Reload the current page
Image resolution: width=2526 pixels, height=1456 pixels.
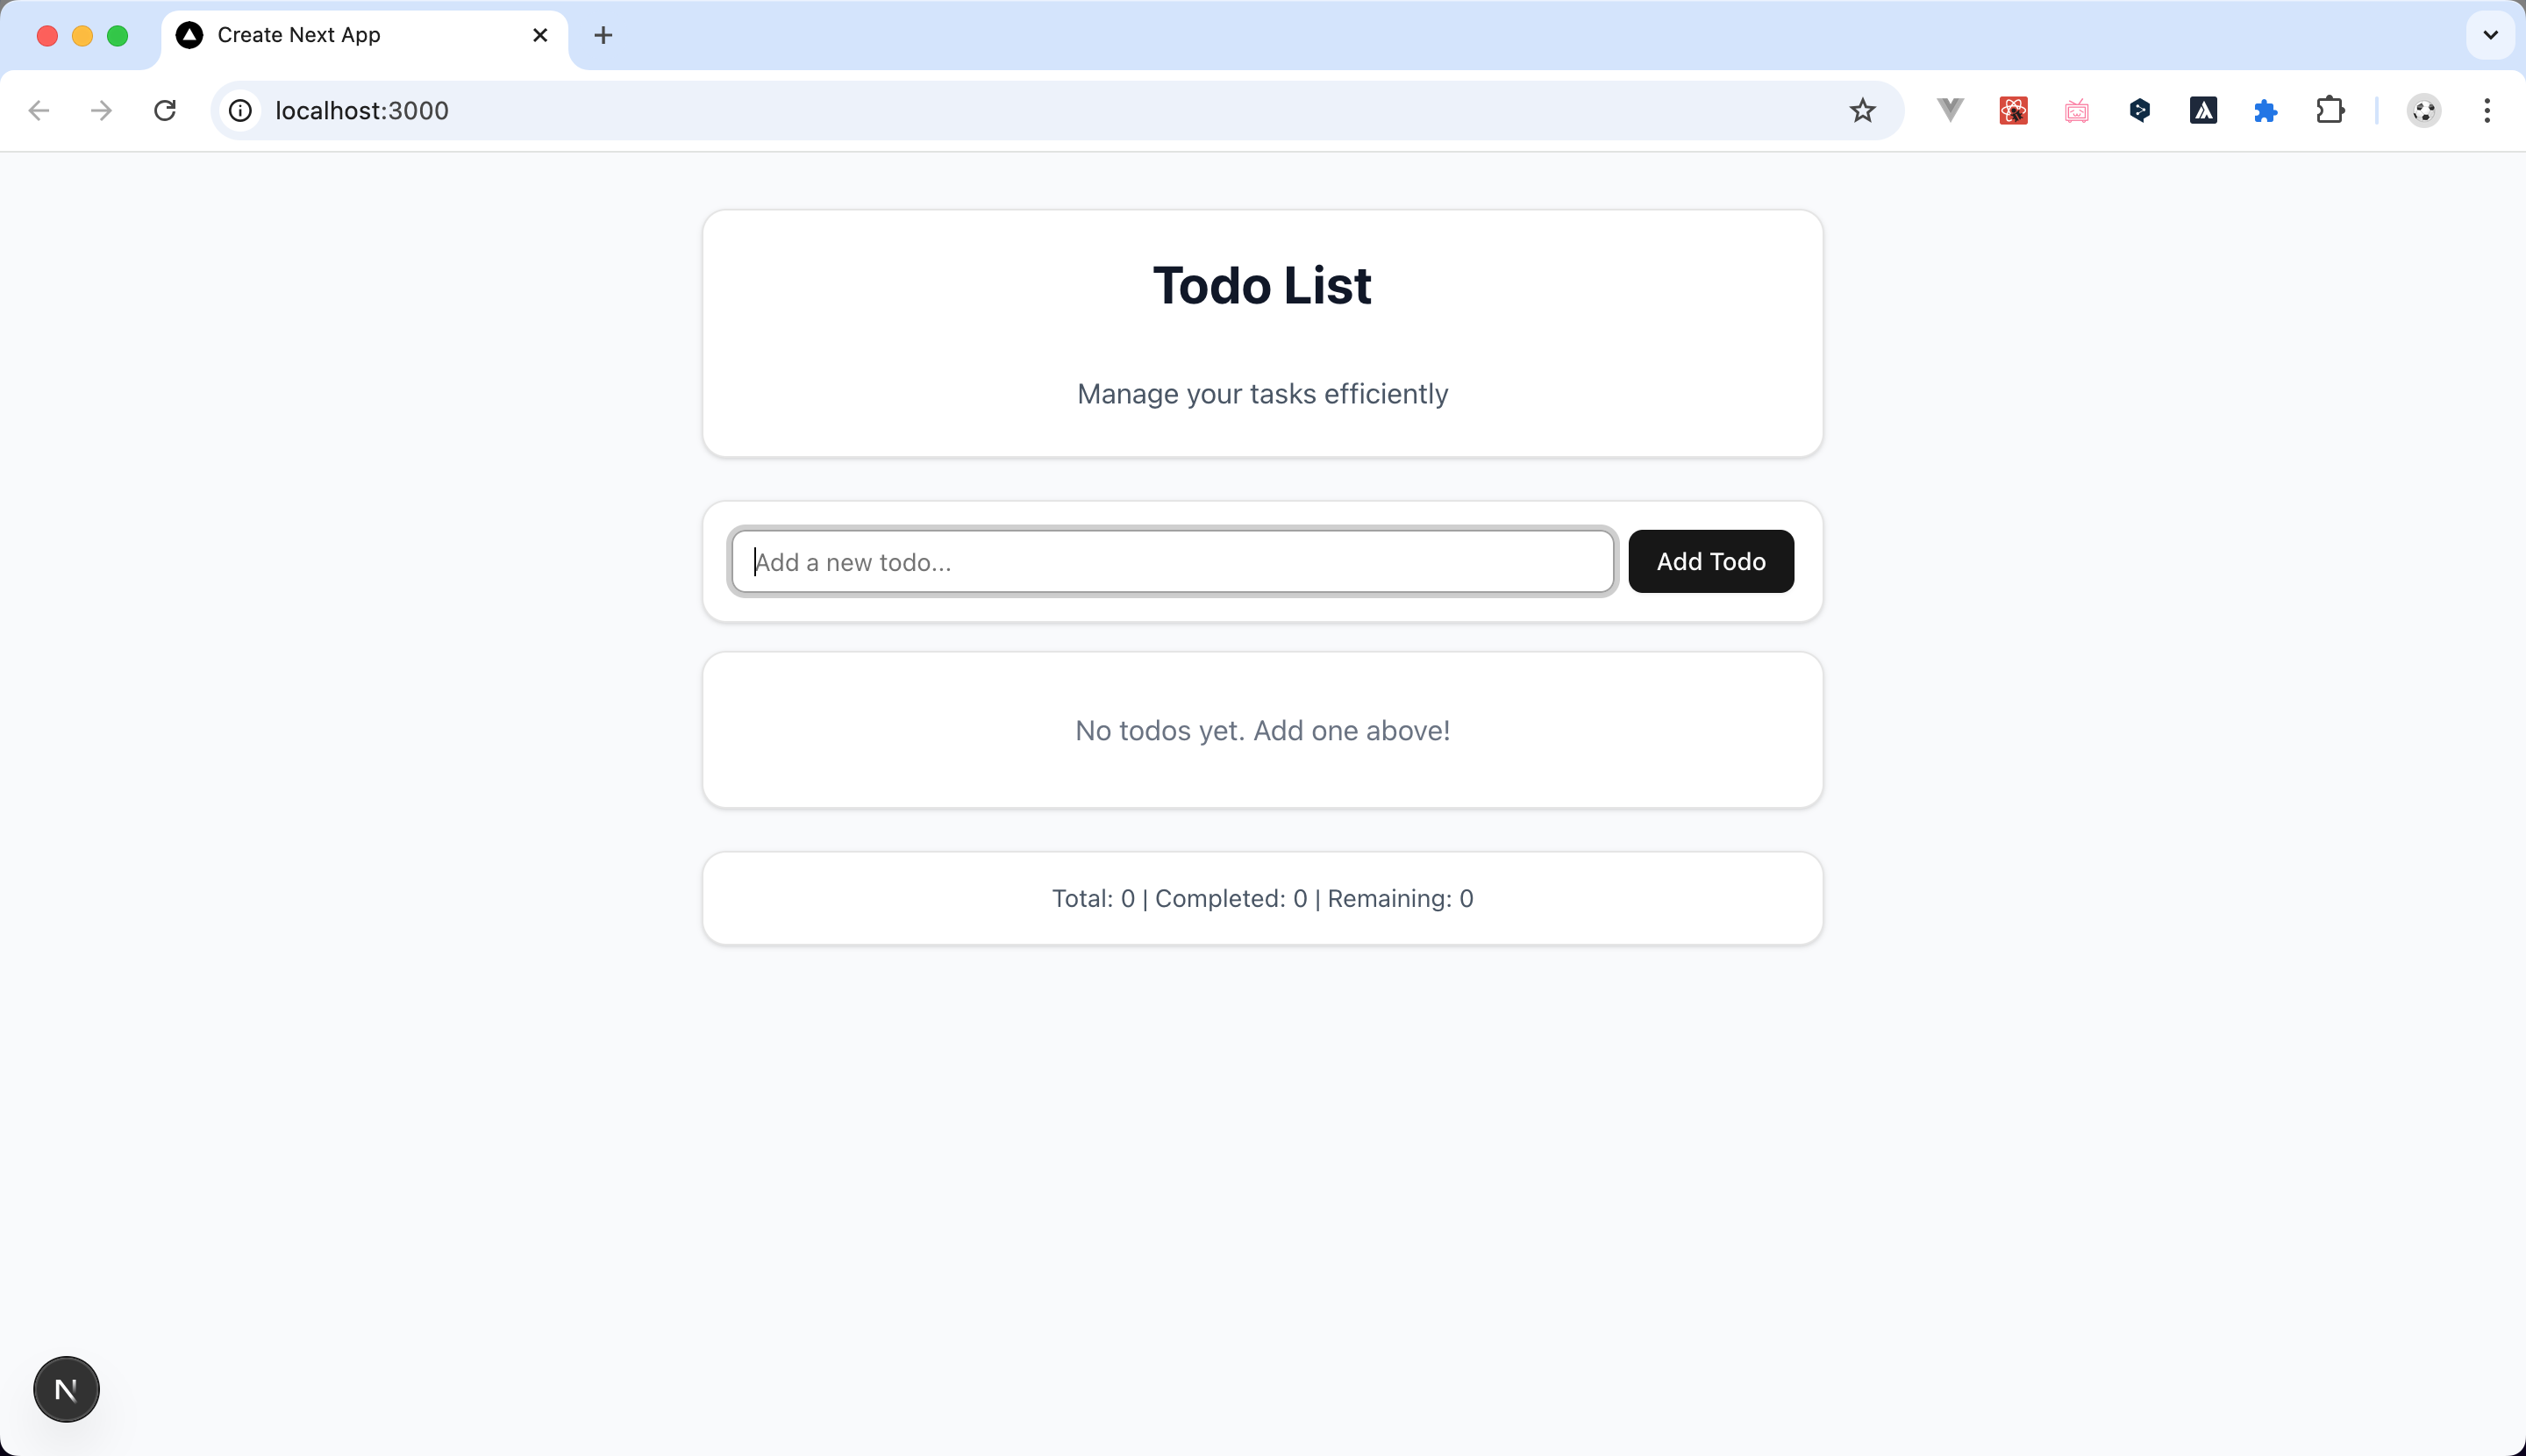165,110
